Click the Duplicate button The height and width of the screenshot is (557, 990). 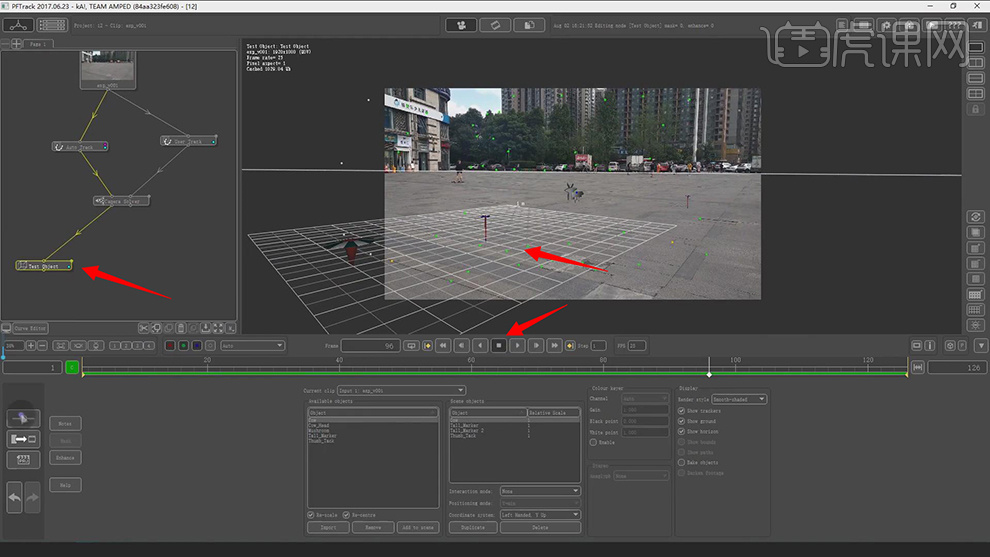point(473,527)
